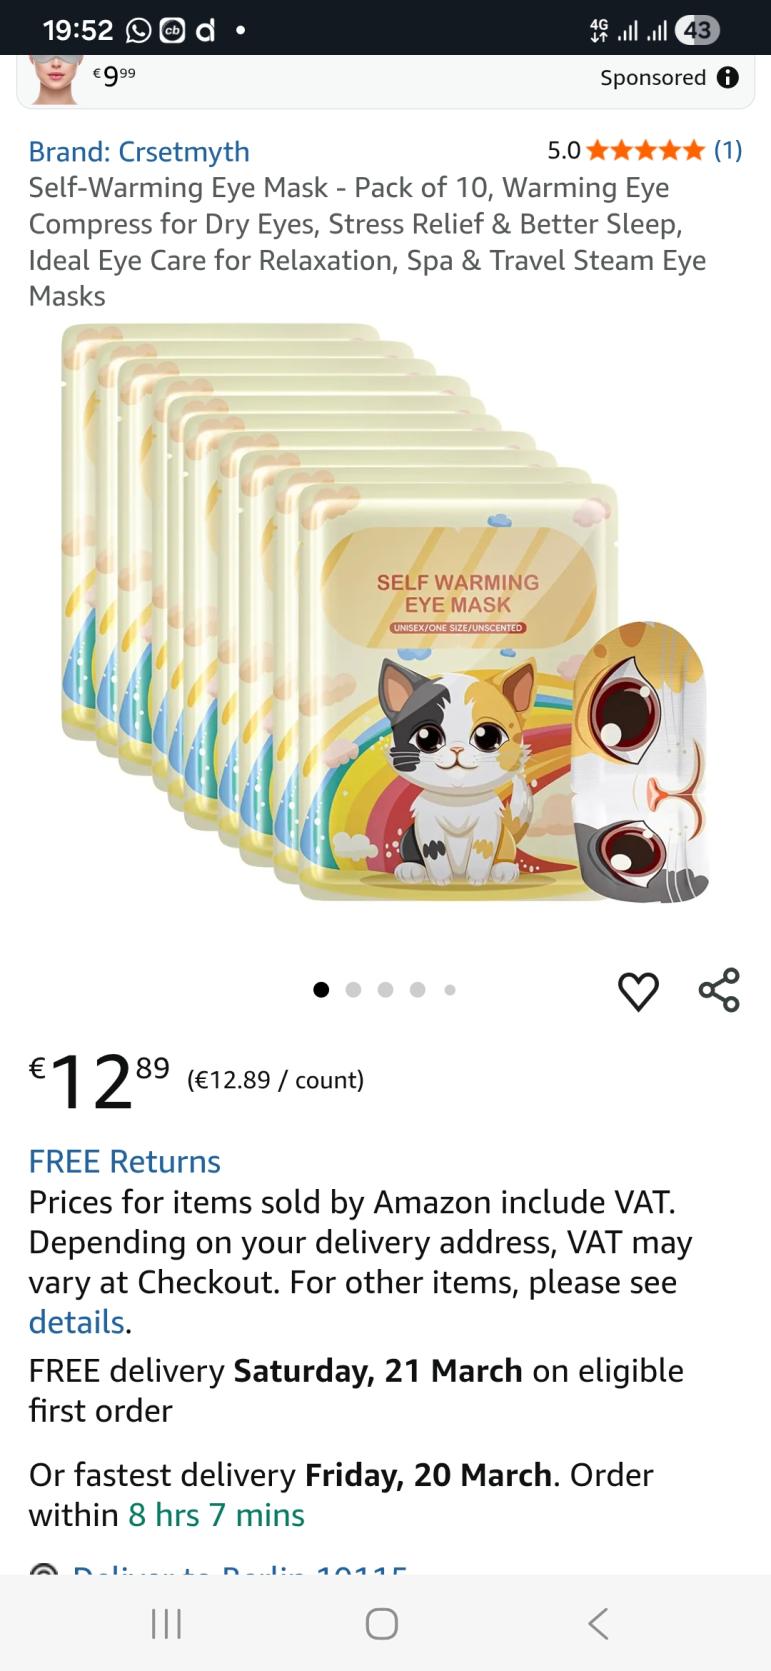This screenshot has height=1671, width=771.
Task: Tap the Self-Warming Eye Mask product title
Action: (x=367, y=242)
